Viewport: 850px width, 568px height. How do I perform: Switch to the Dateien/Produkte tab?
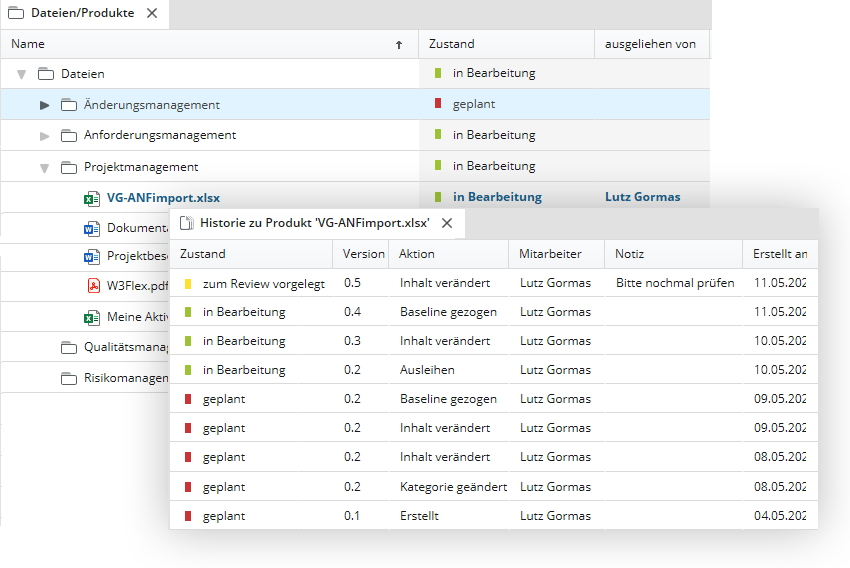(82, 13)
